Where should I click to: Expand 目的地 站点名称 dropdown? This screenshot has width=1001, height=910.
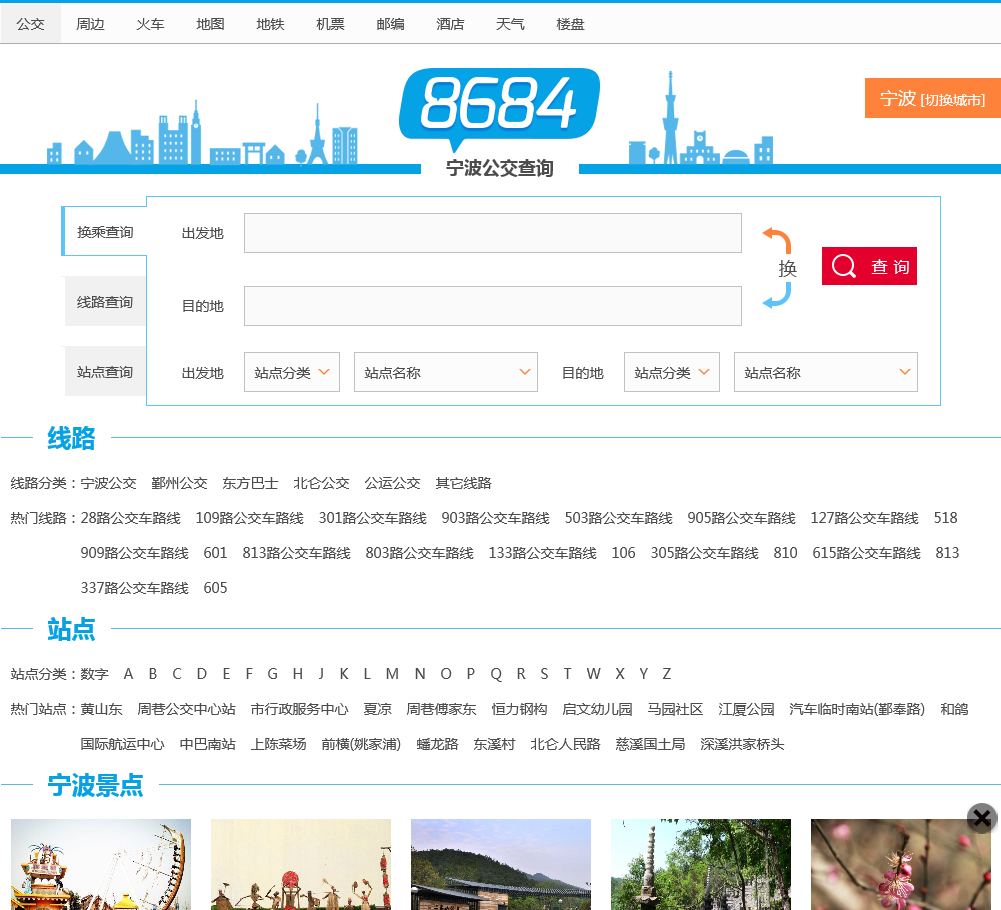[x=825, y=372]
